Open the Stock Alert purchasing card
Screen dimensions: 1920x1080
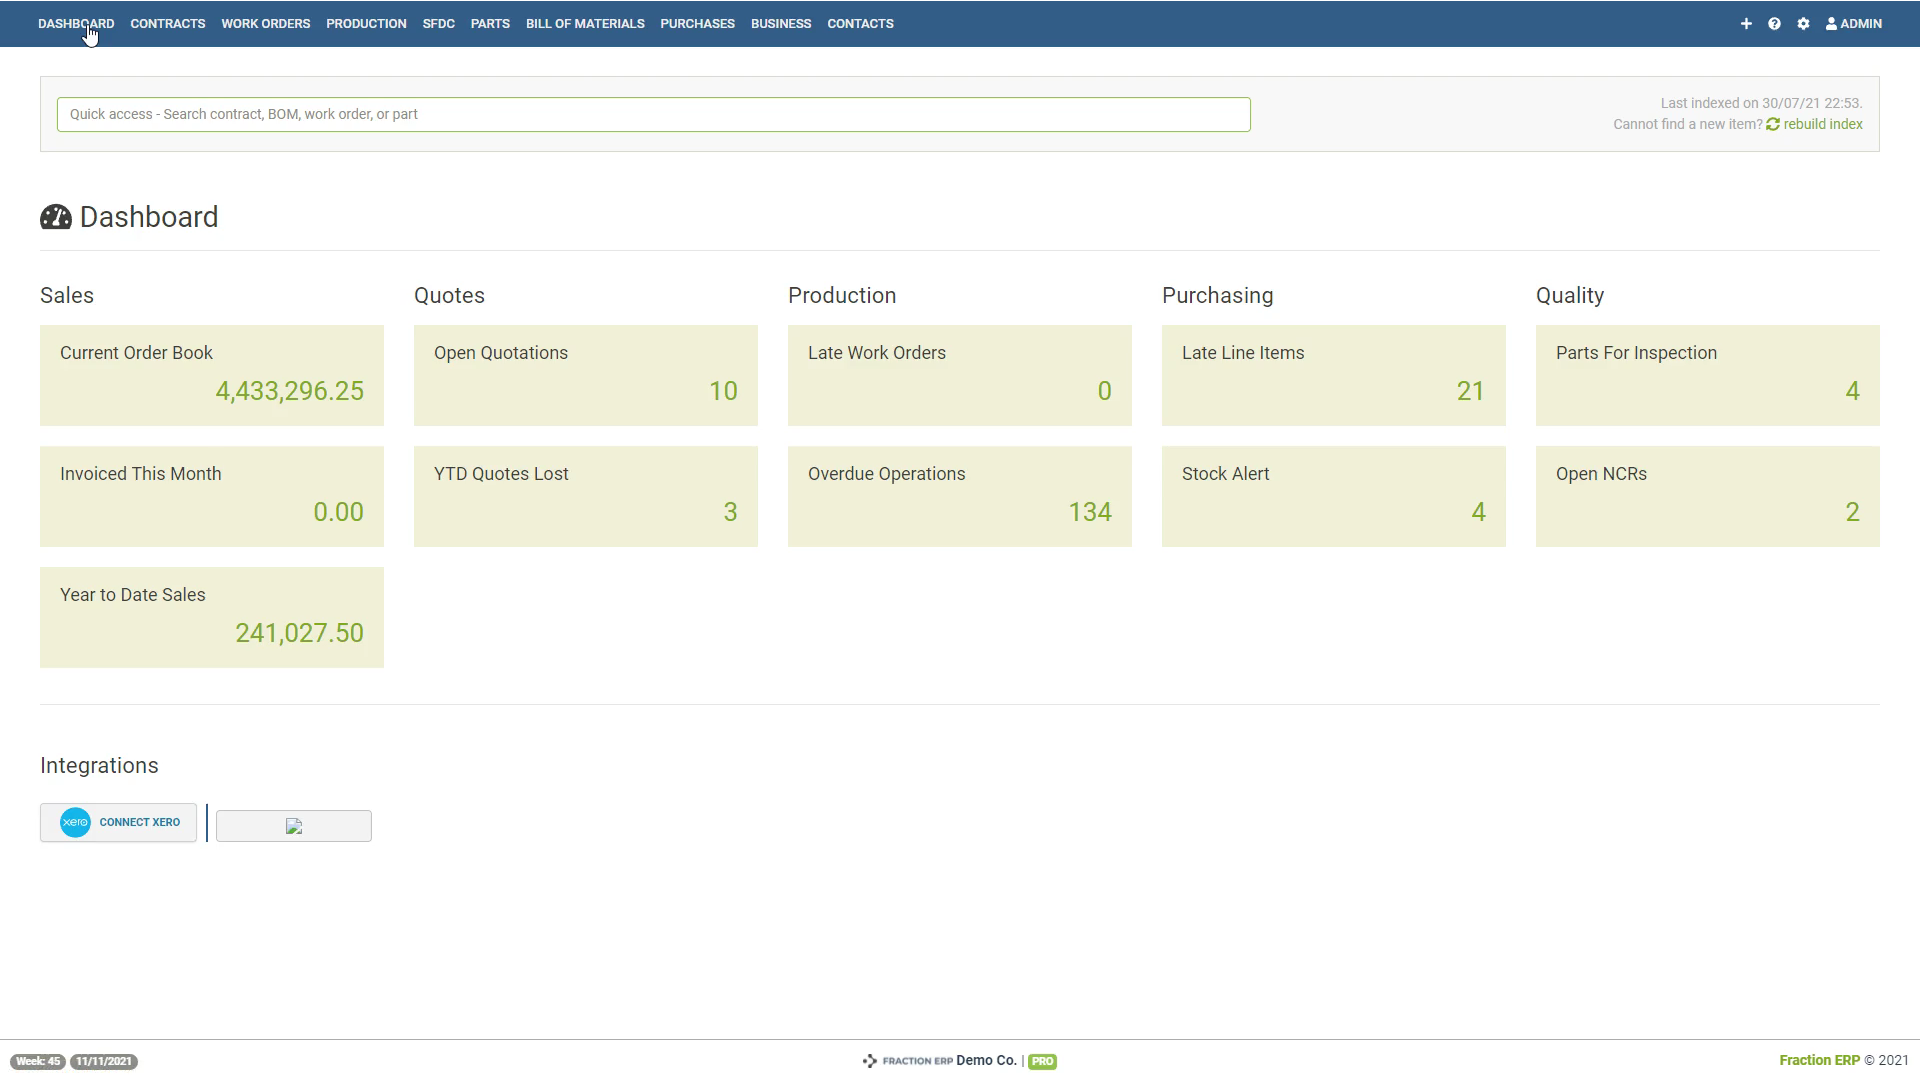[x=1333, y=496]
